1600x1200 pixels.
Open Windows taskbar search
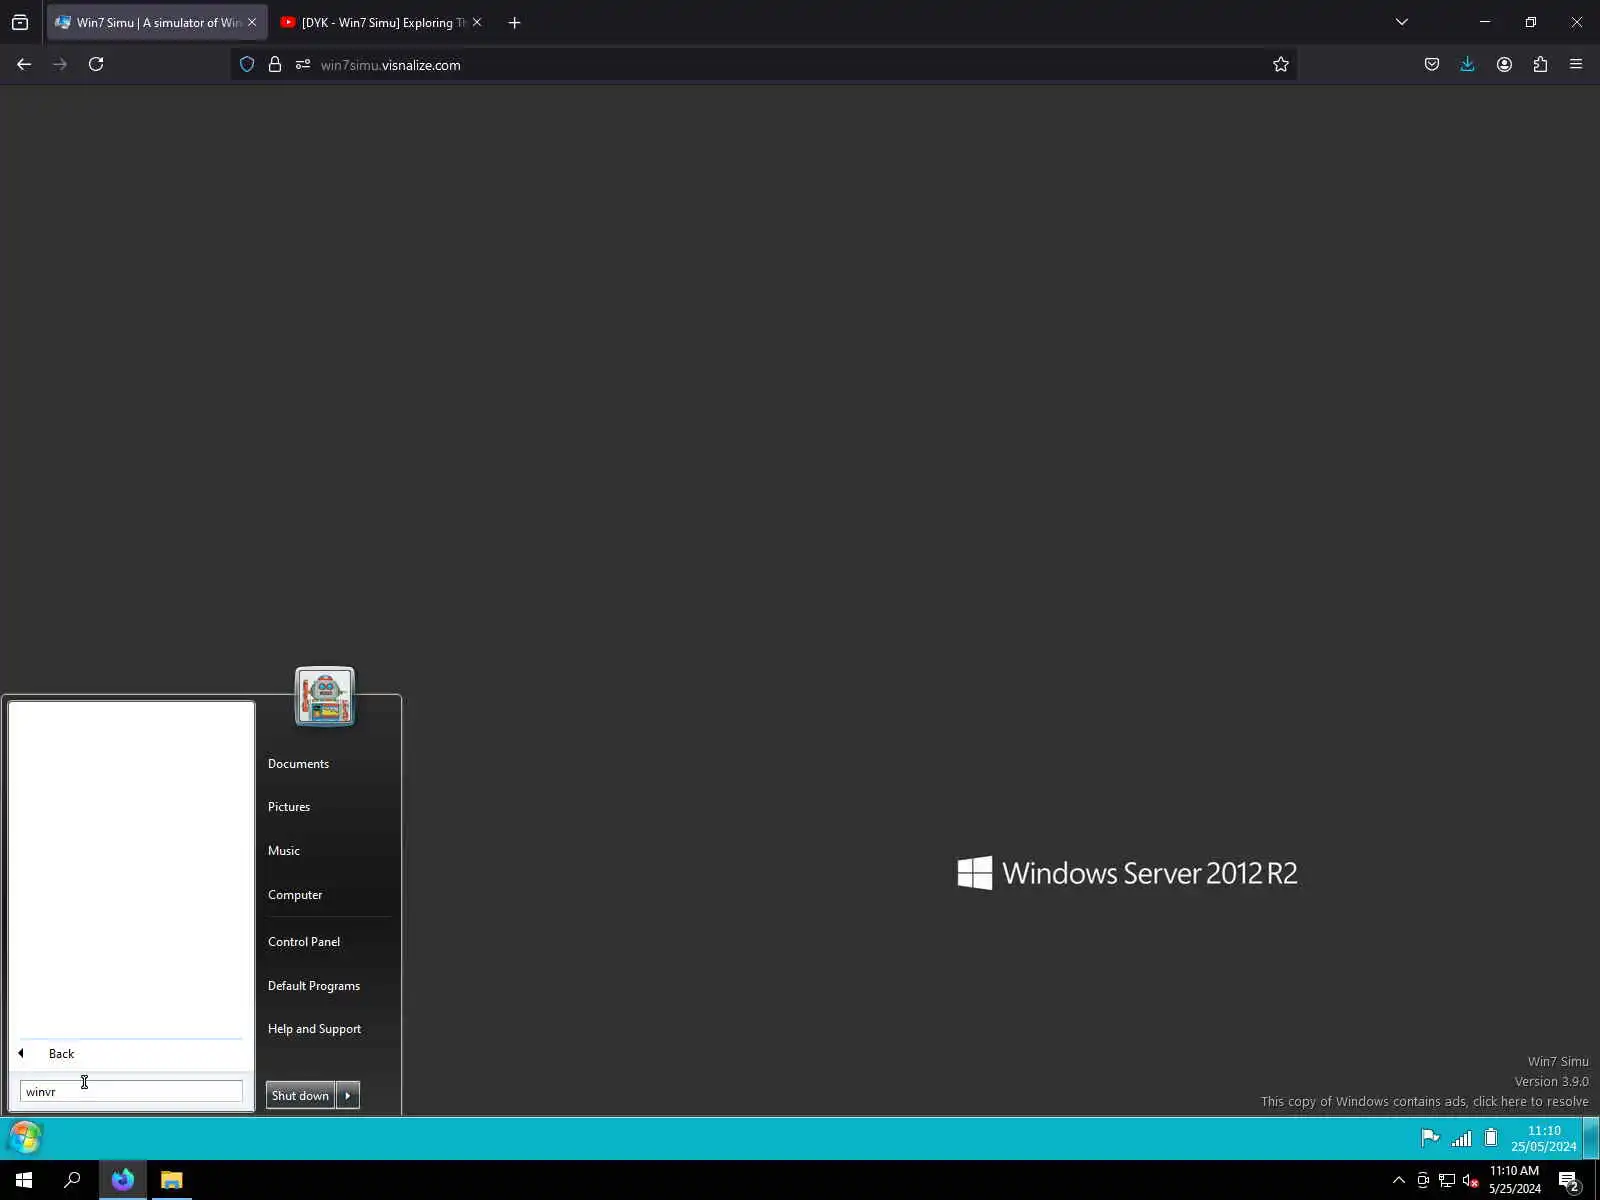[x=72, y=1180]
